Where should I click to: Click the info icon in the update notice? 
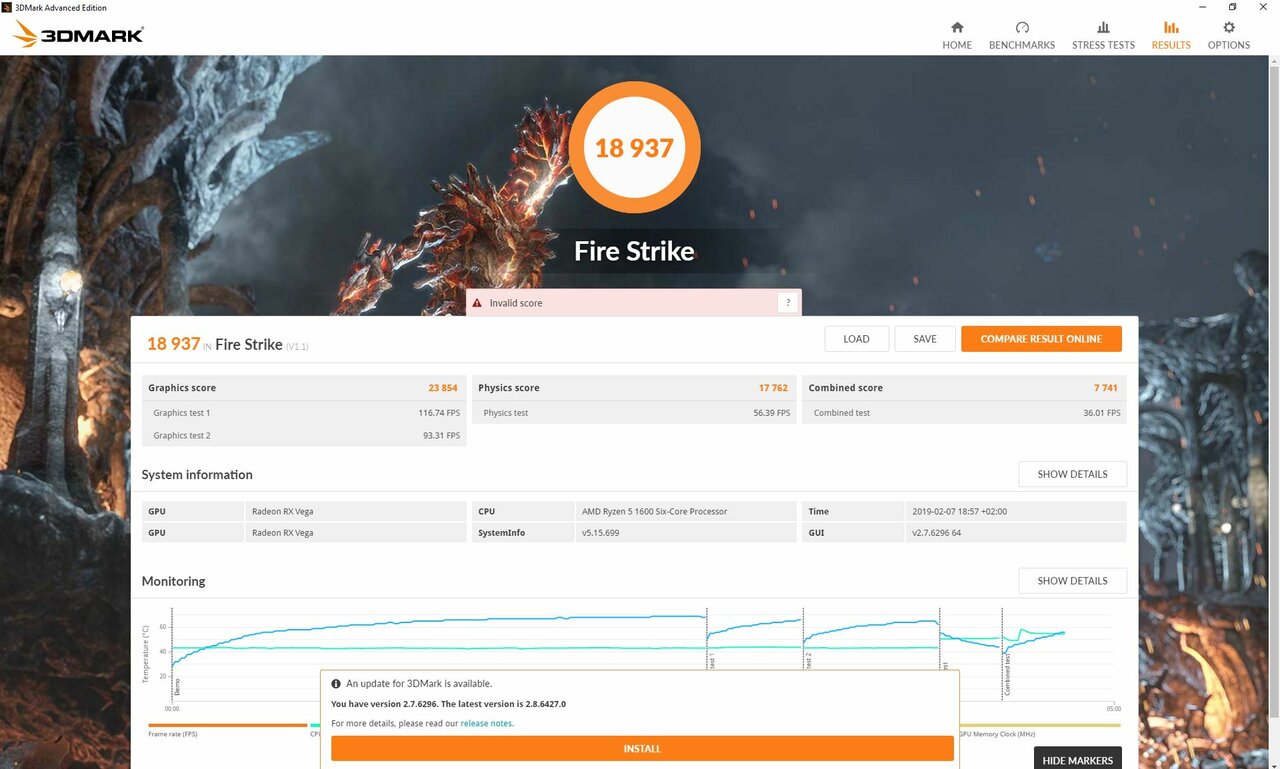[336, 684]
